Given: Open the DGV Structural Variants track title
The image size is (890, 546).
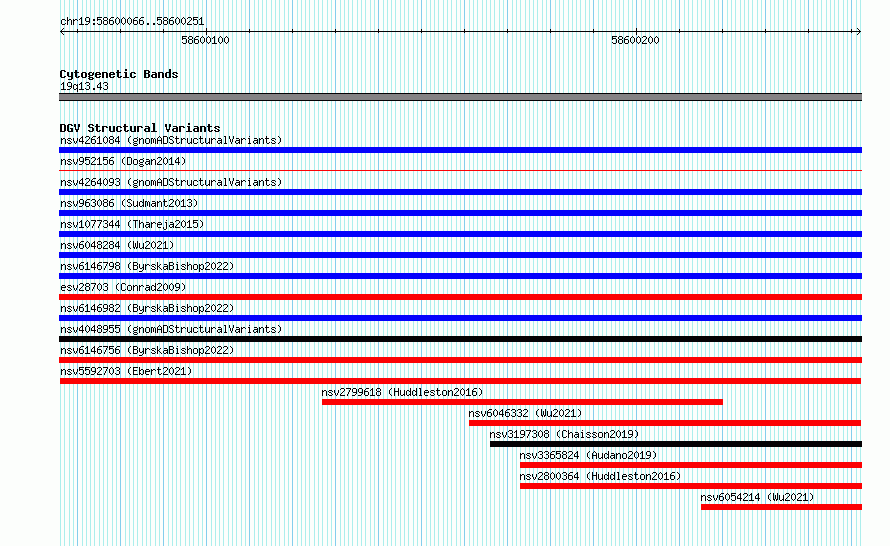Looking at the screenshot, I should coord(140,128).
